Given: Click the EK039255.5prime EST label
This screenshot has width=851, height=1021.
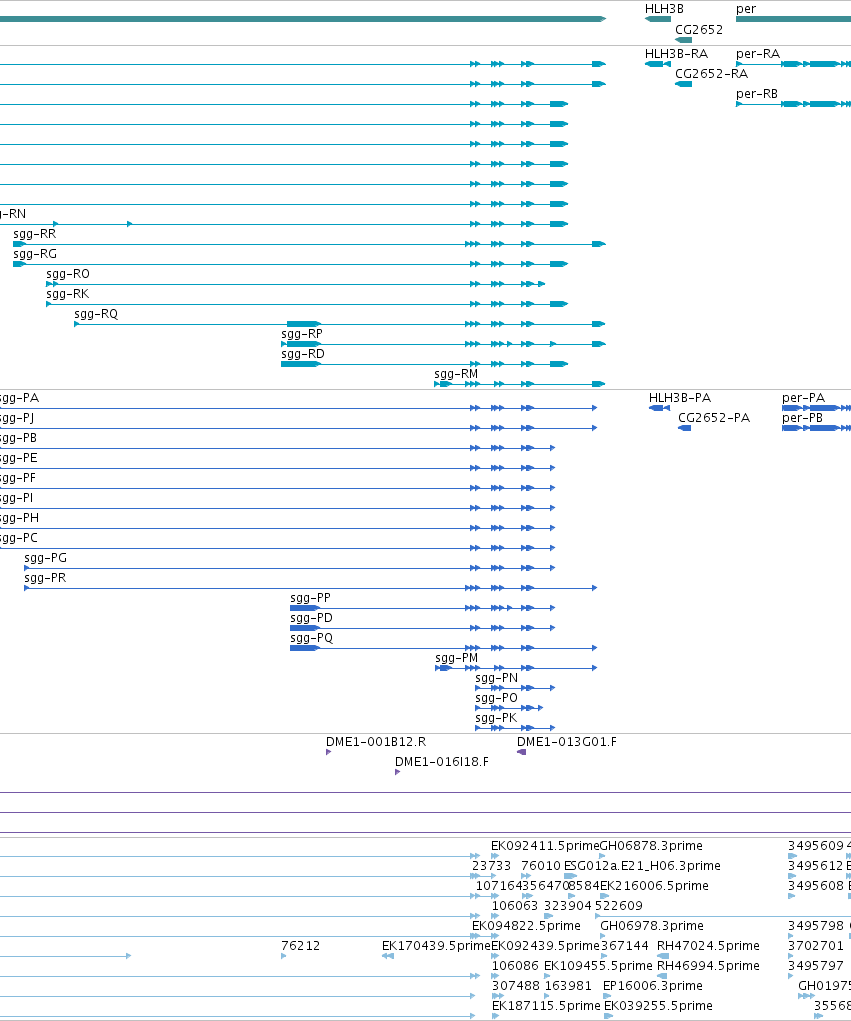Looking at the screenshot, I should (x=658, y=1007).
